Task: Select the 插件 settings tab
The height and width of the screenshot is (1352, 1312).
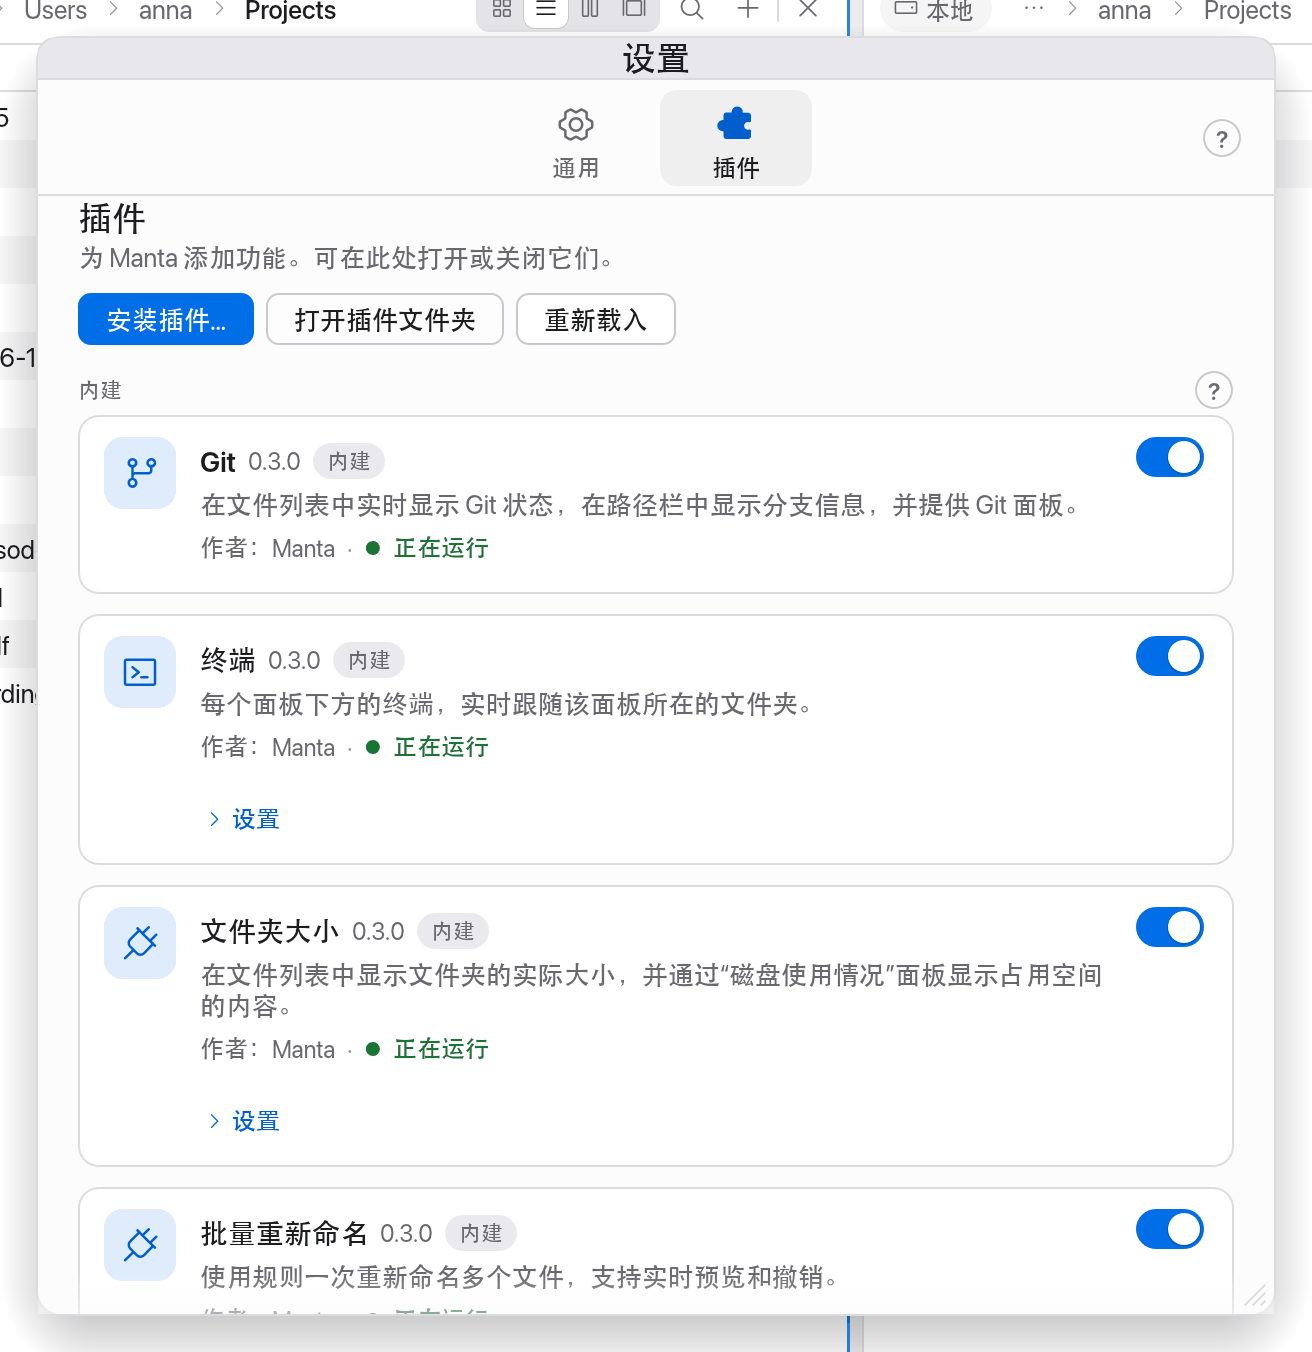Action: tap(736, 140)
